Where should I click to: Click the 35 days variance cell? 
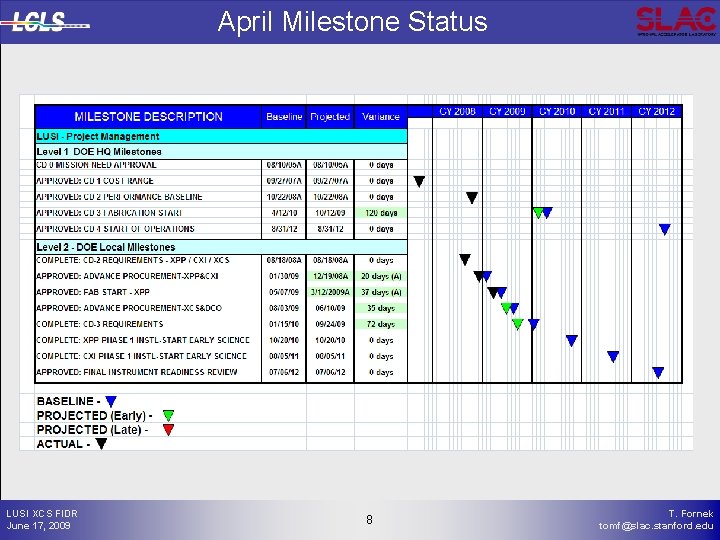pos(381,308)
